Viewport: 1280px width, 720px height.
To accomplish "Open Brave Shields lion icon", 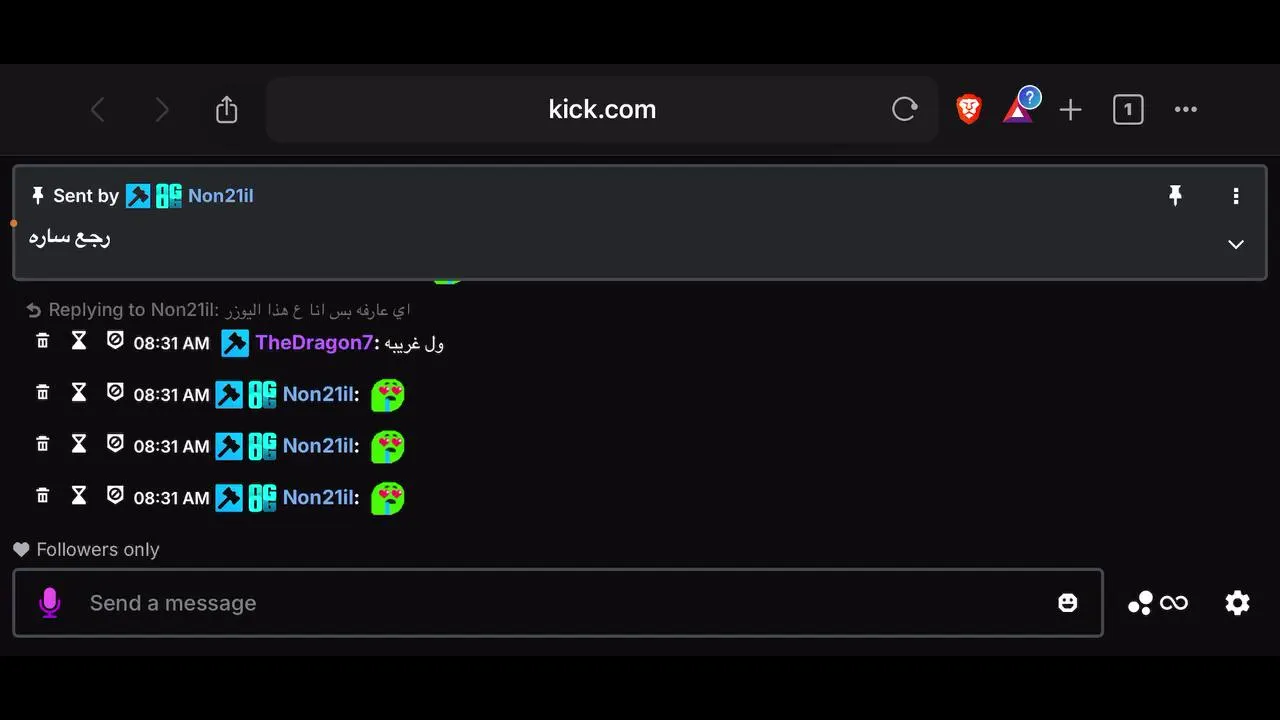I will 969,109.
